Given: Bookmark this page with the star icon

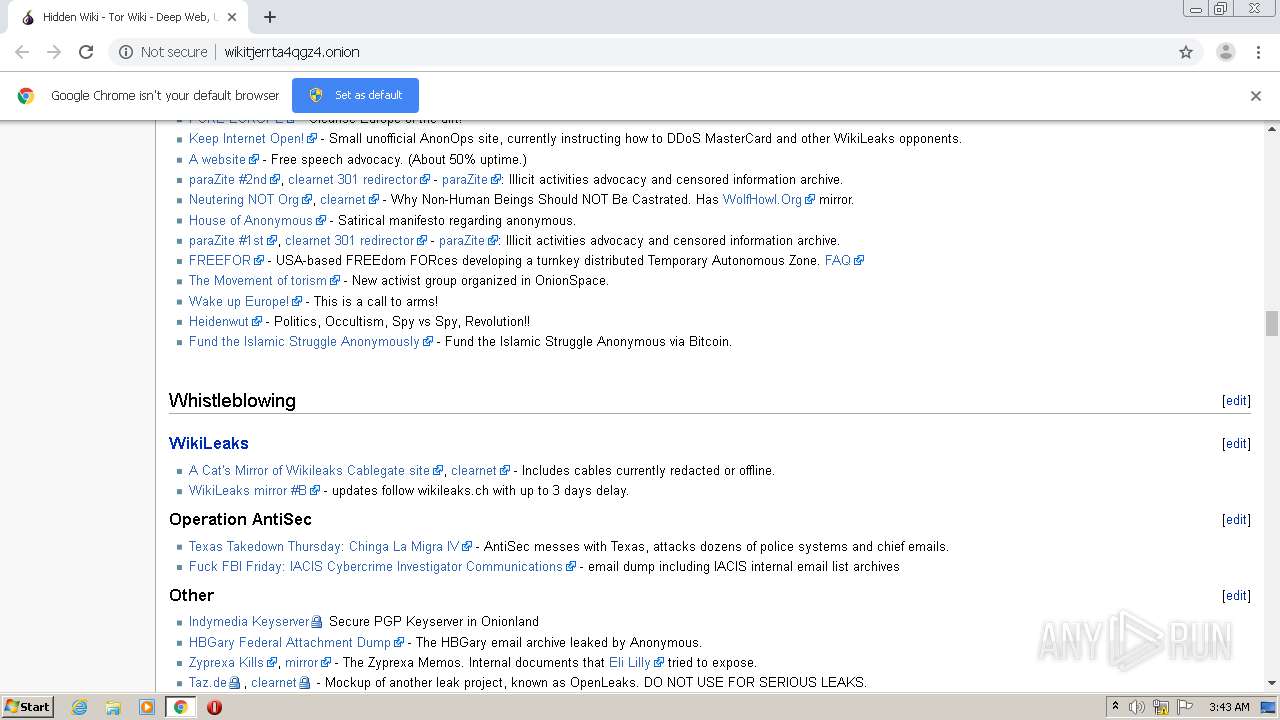Looking at the screenshot, I should [x=1186, y=52].
